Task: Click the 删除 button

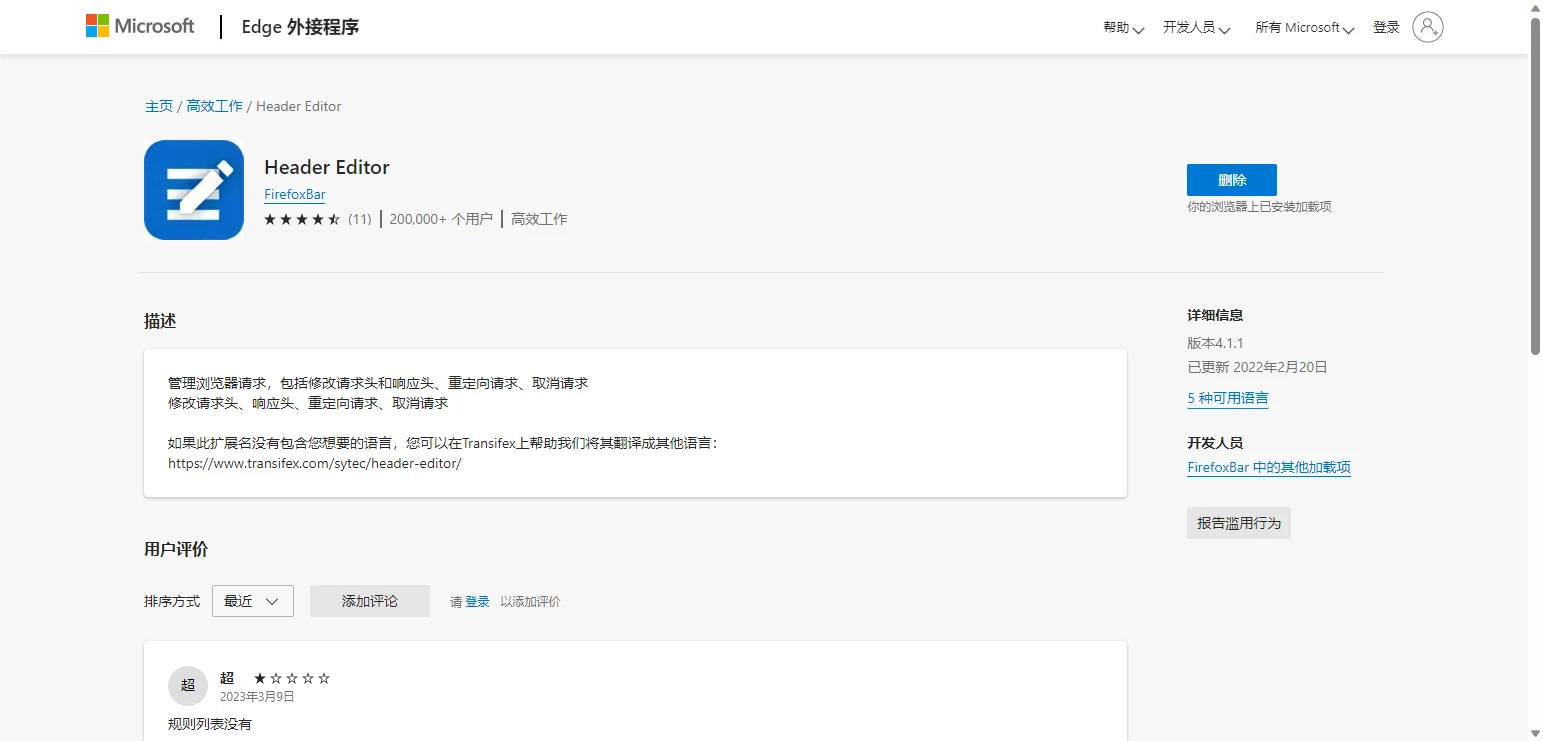Action: click(1232, 180)
